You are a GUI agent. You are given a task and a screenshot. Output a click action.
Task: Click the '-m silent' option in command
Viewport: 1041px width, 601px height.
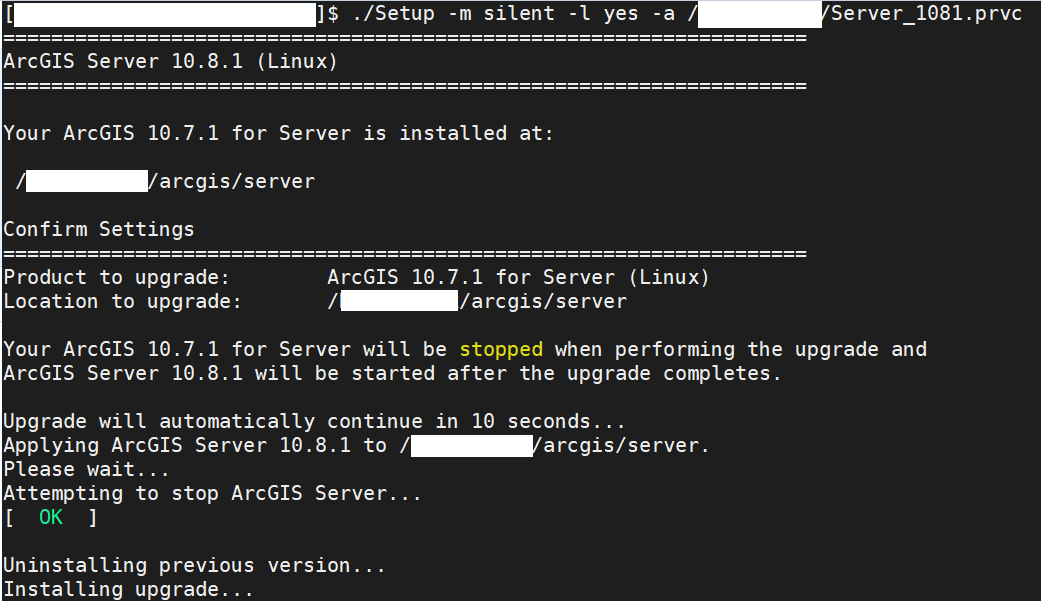click(x=489, y=15)
